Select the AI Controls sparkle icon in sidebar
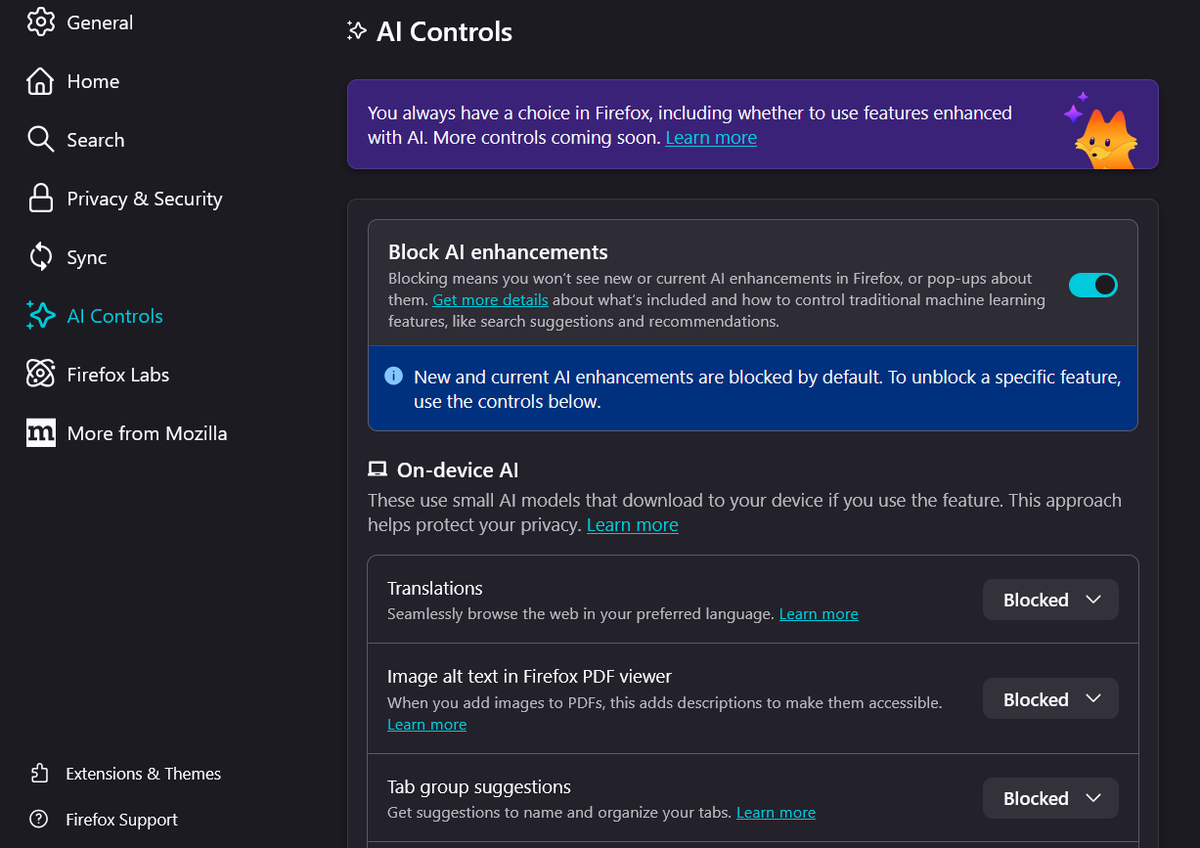Screen dimensions: 1200x848 (x=41, y=315)
